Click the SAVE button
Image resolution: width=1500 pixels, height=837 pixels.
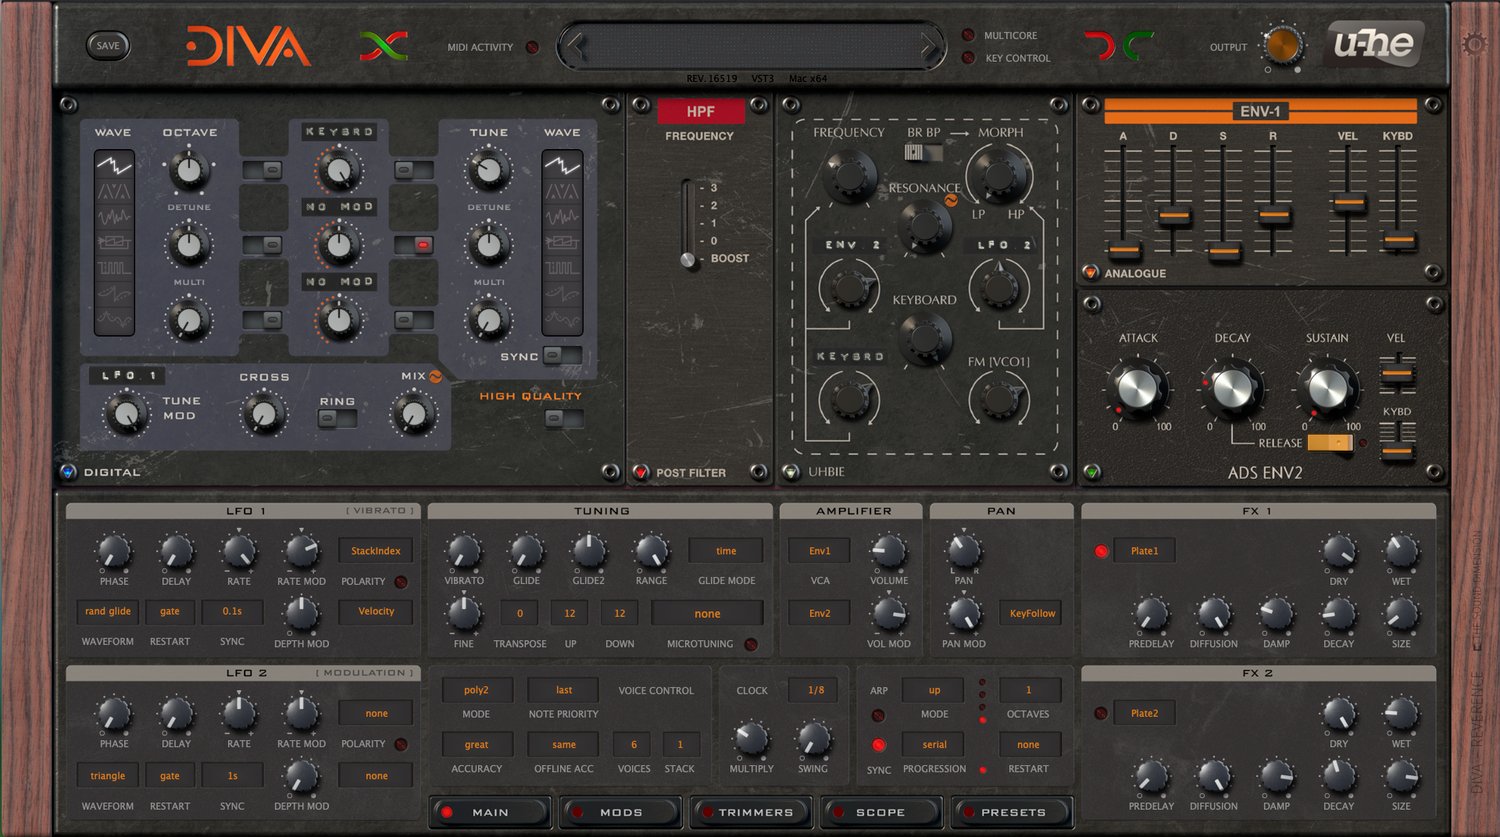point(108,46)
